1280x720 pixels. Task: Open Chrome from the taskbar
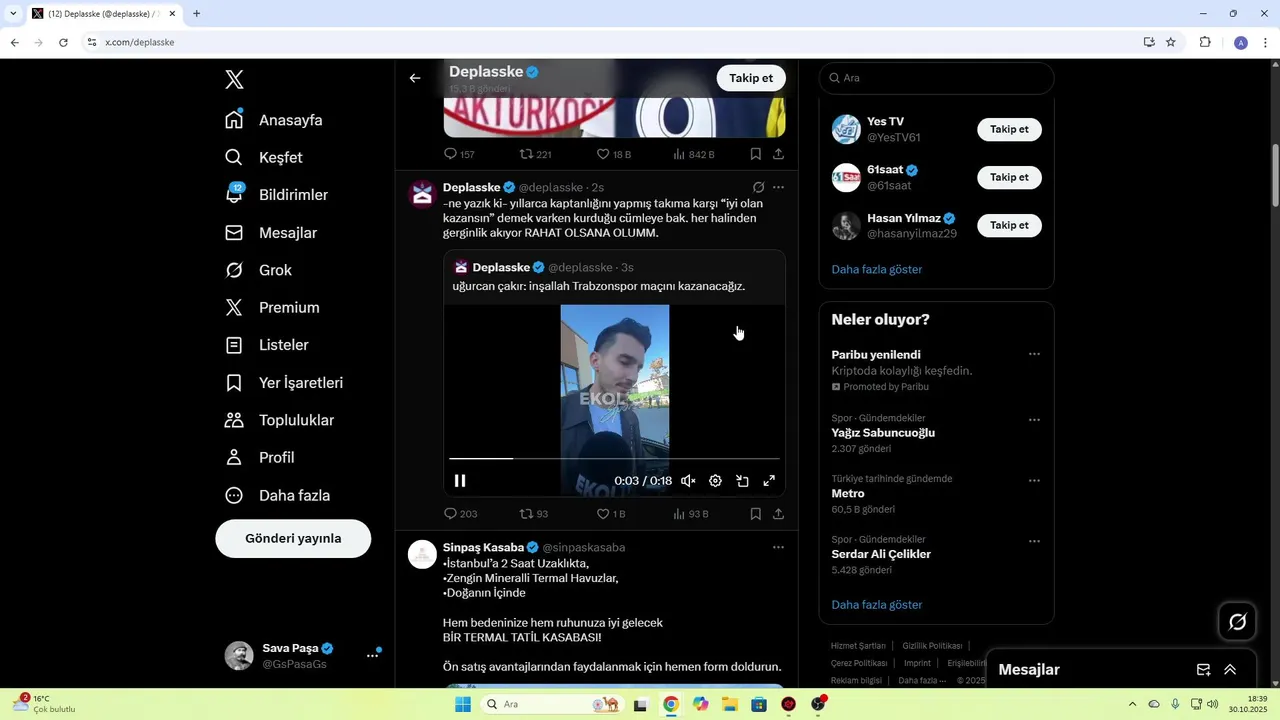click(671, 704)
